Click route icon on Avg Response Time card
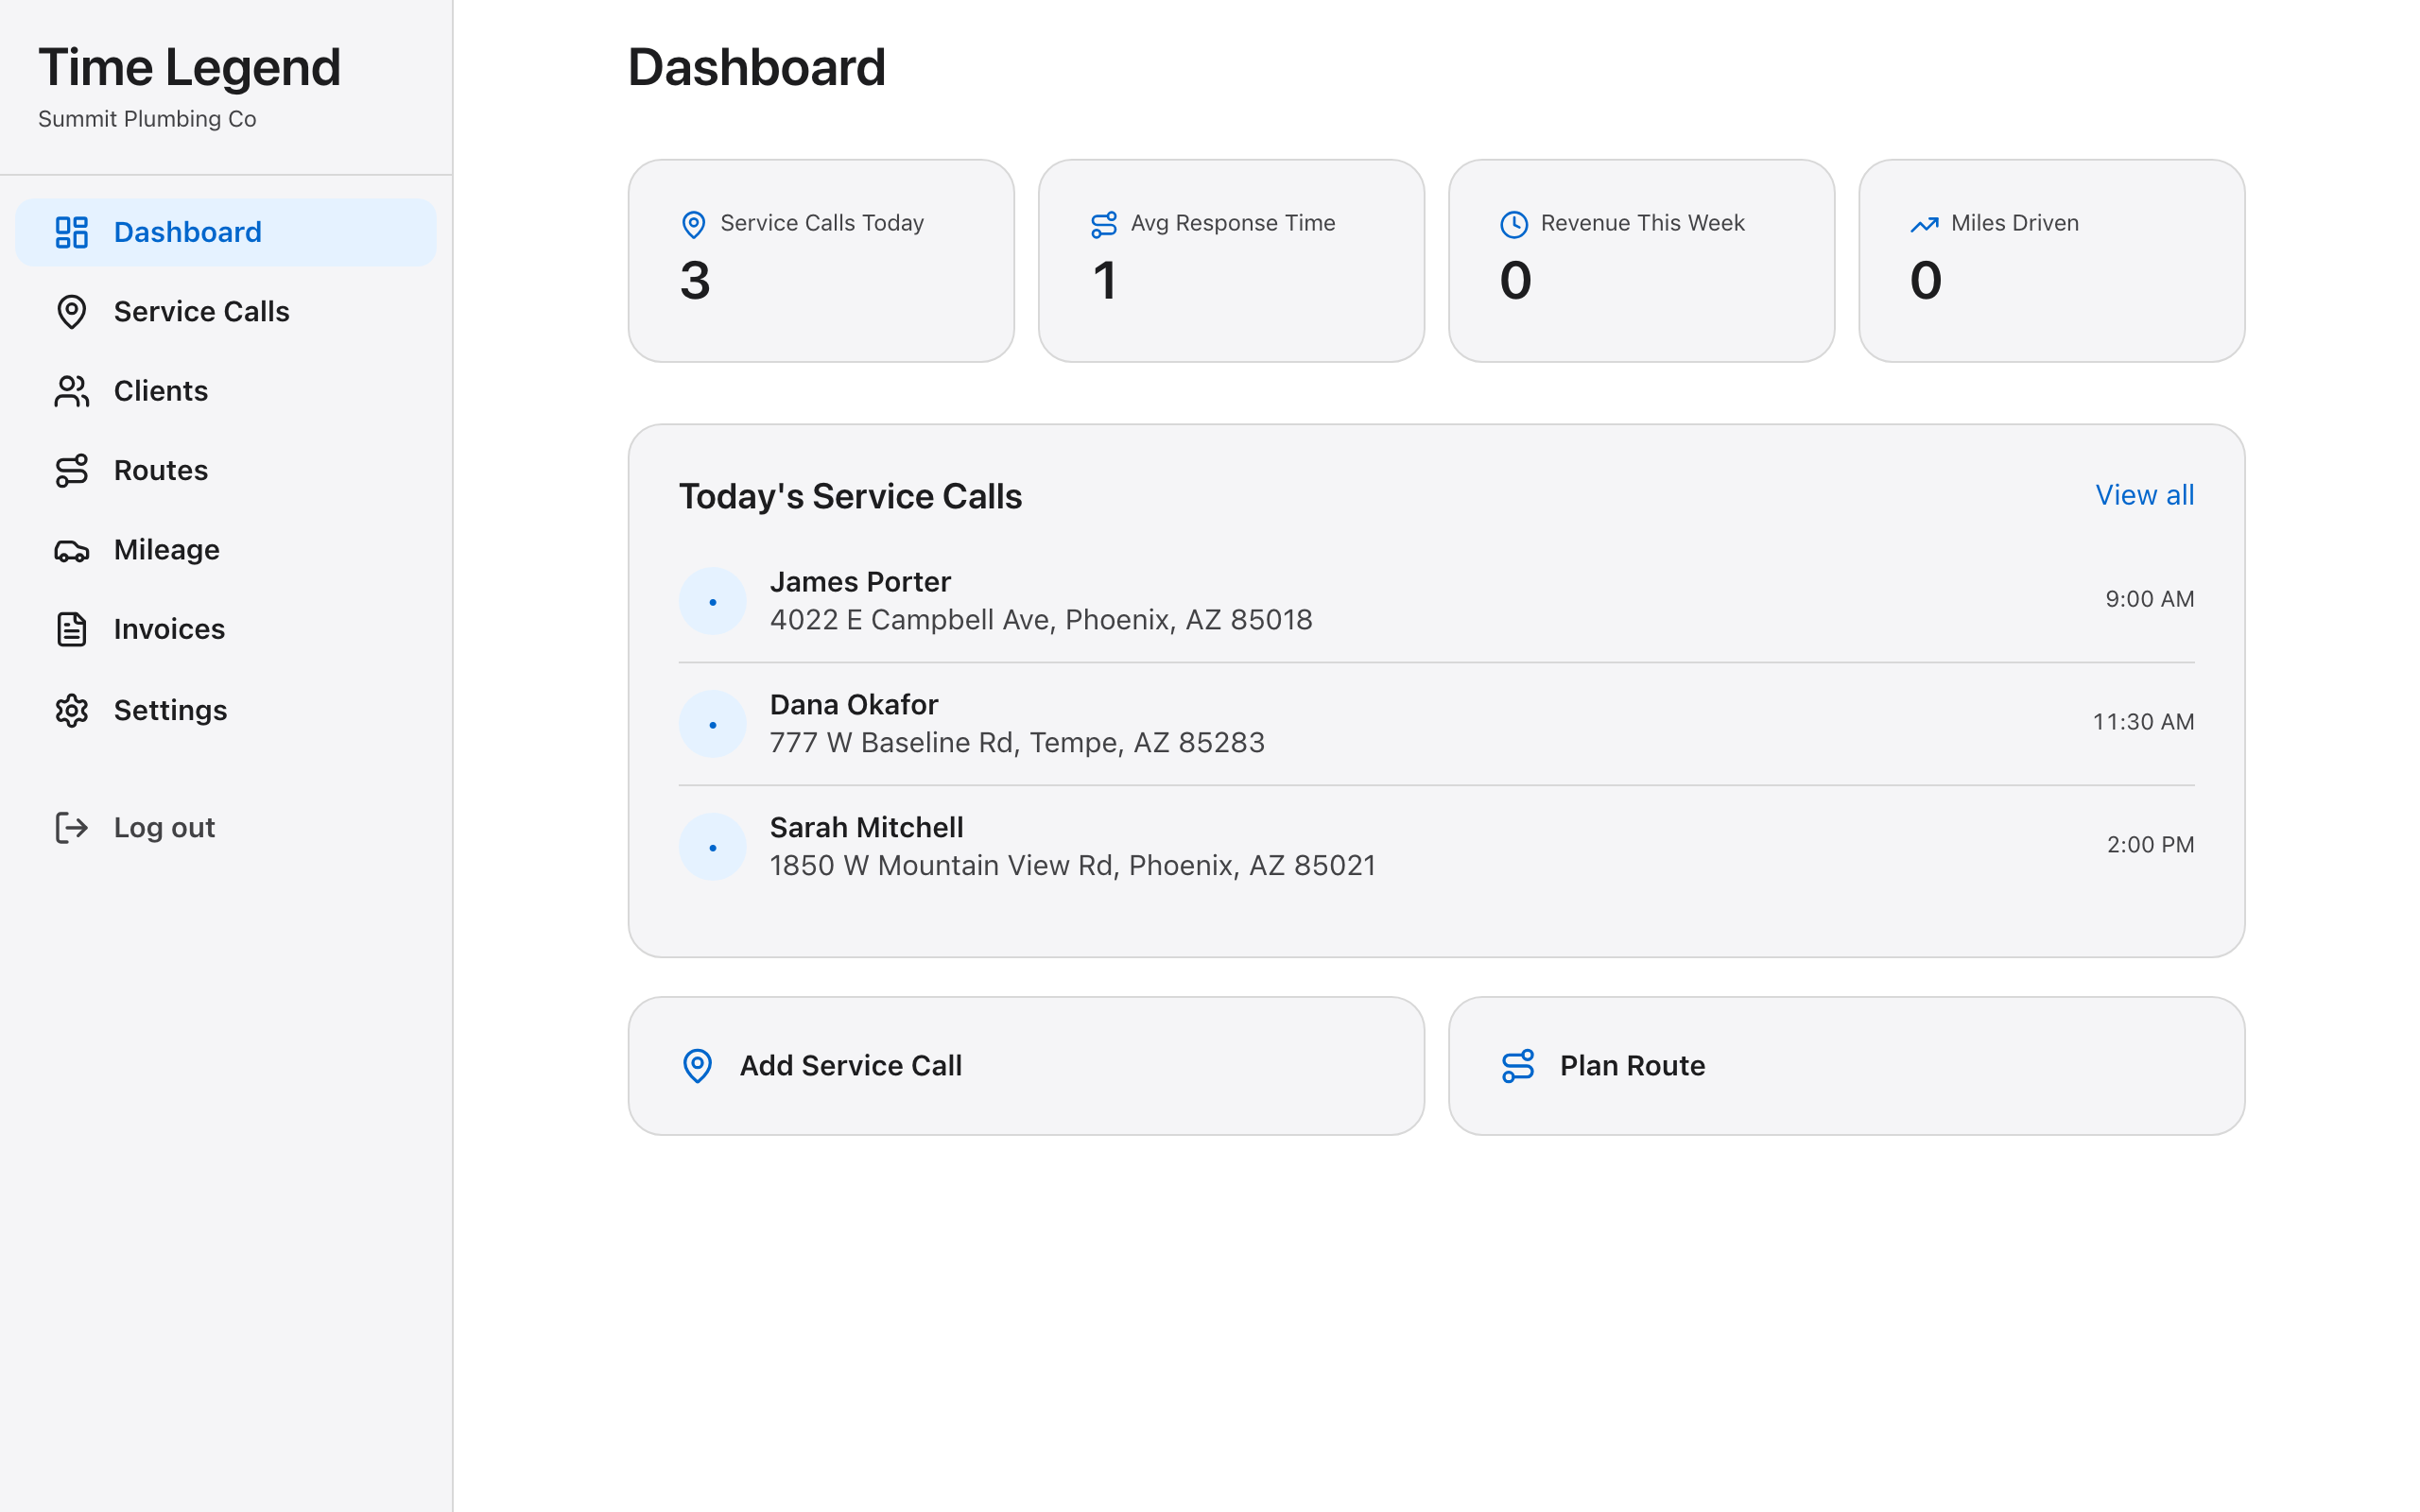 1104,224
